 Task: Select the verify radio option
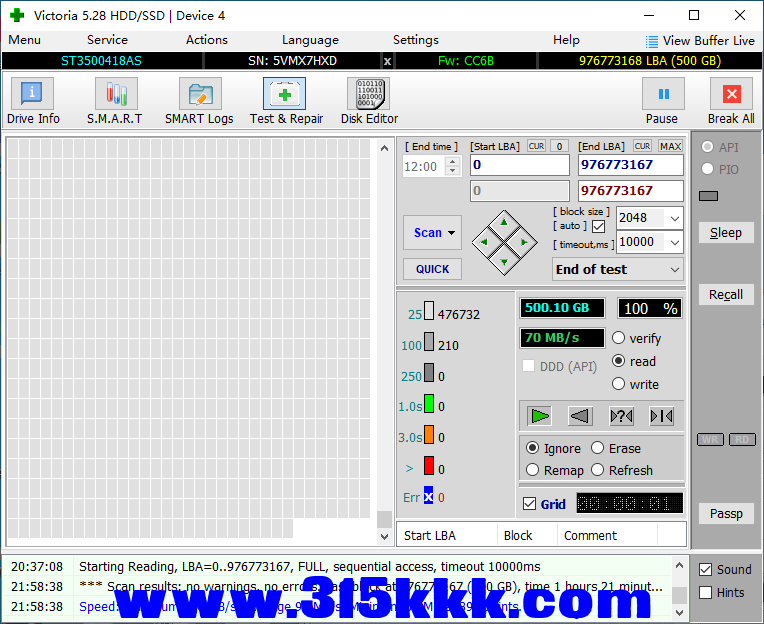coord(619,339)
